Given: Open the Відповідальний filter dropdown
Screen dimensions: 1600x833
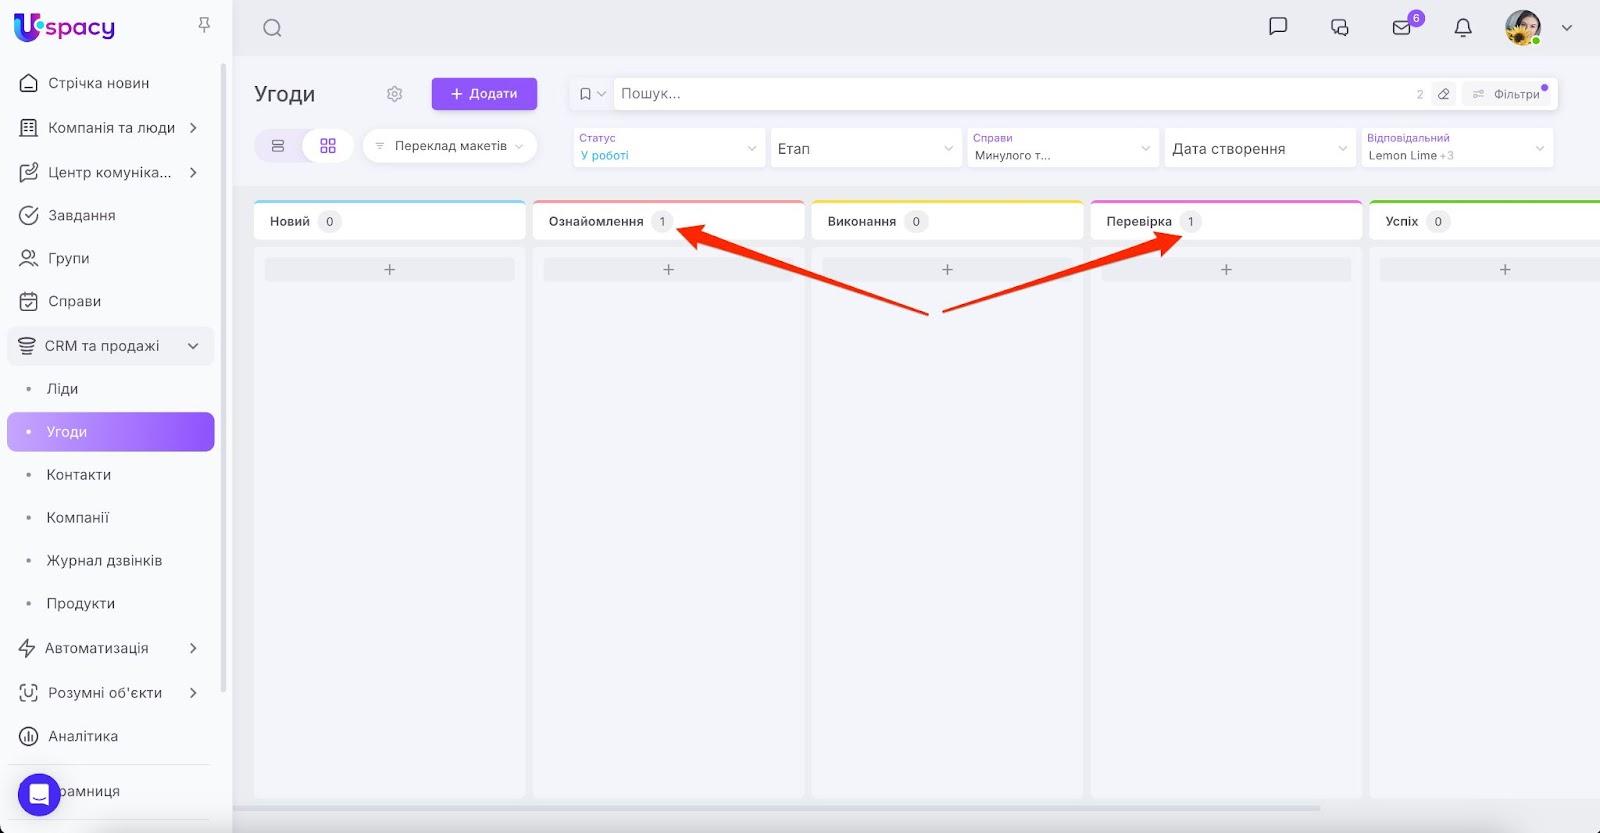Looking at the screenshot, I should 1457,148.
